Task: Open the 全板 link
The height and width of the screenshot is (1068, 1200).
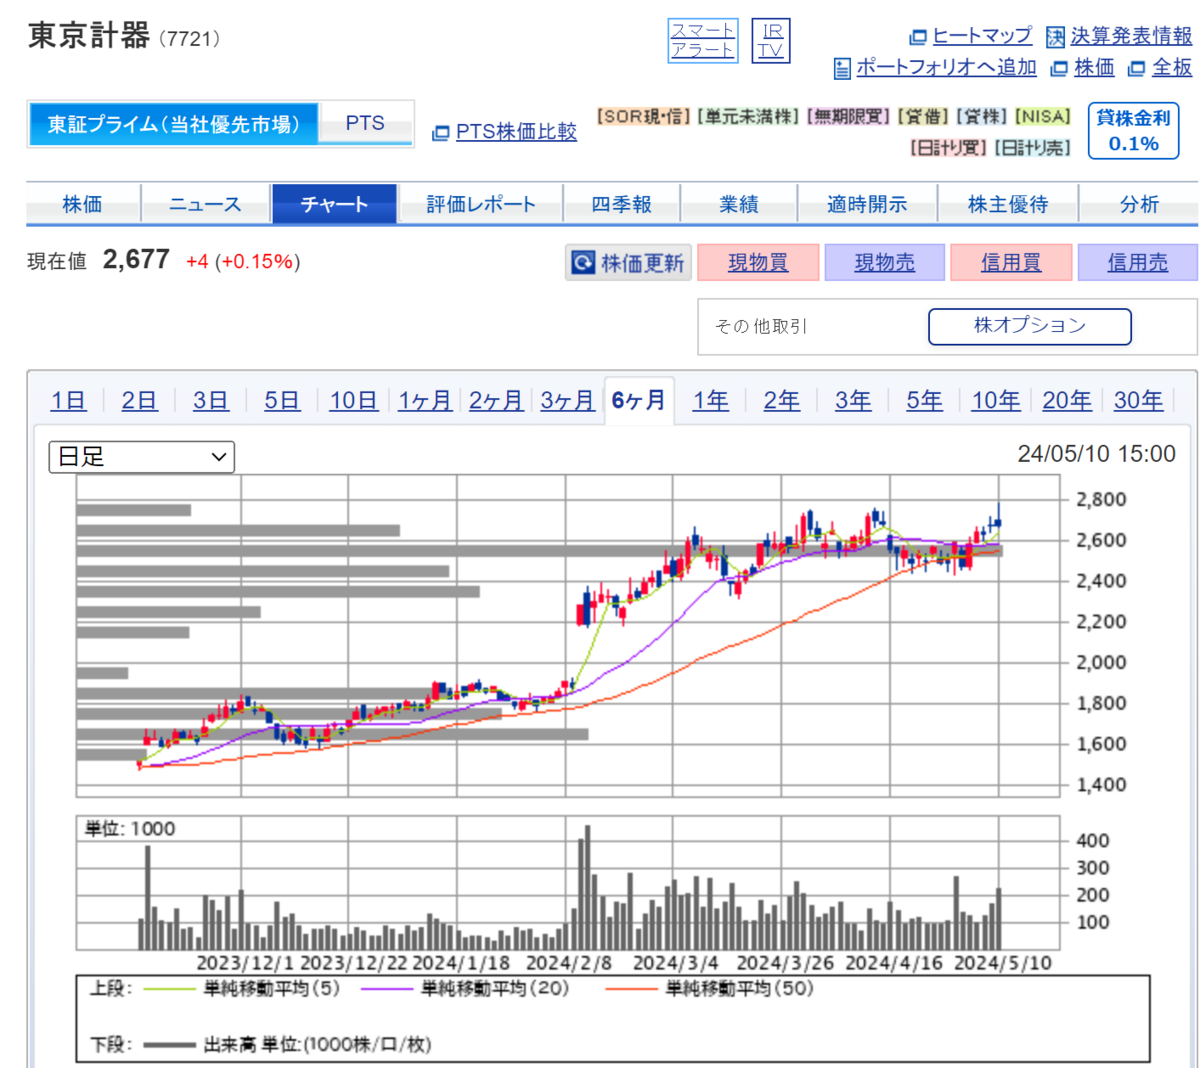Action: 1172,67
